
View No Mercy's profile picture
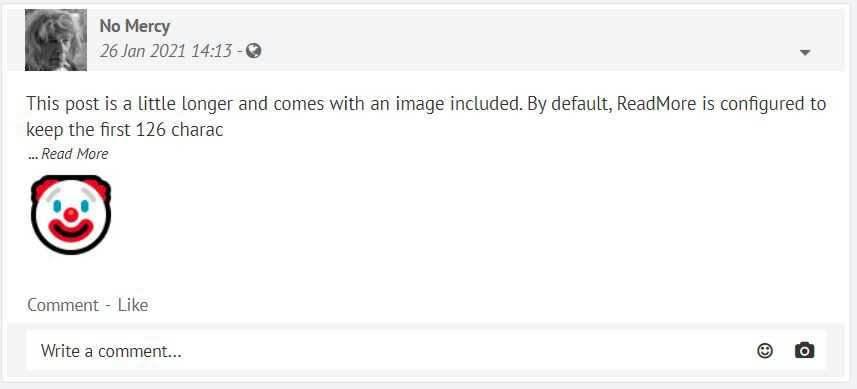point(56,40)
